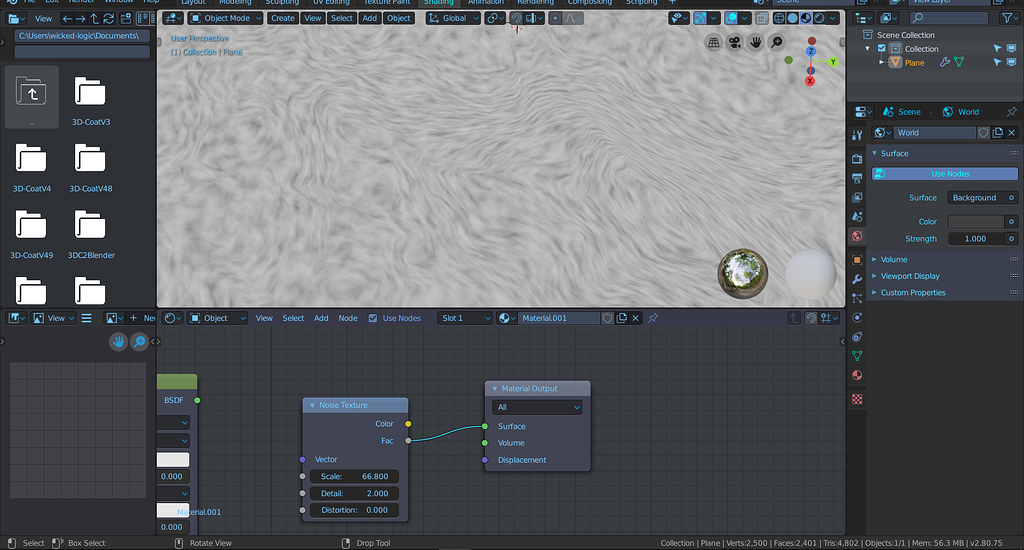Screen dimensions: 1024x550
Task: Expand the Volume panel
Action: pyautogui.click(x=874, y=259)
